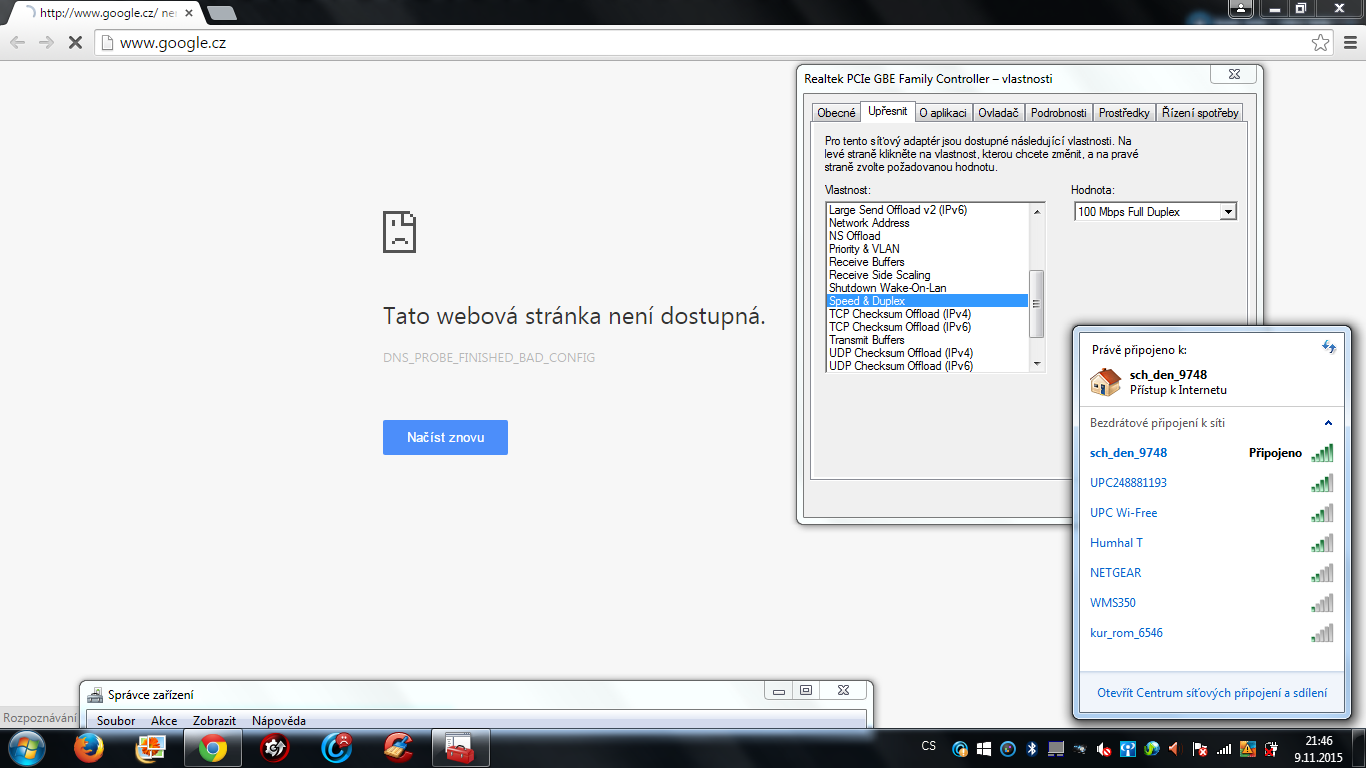Click the Chrome user profile icon
Viewport: 1366px width, 768px height.
[1241, 8]
